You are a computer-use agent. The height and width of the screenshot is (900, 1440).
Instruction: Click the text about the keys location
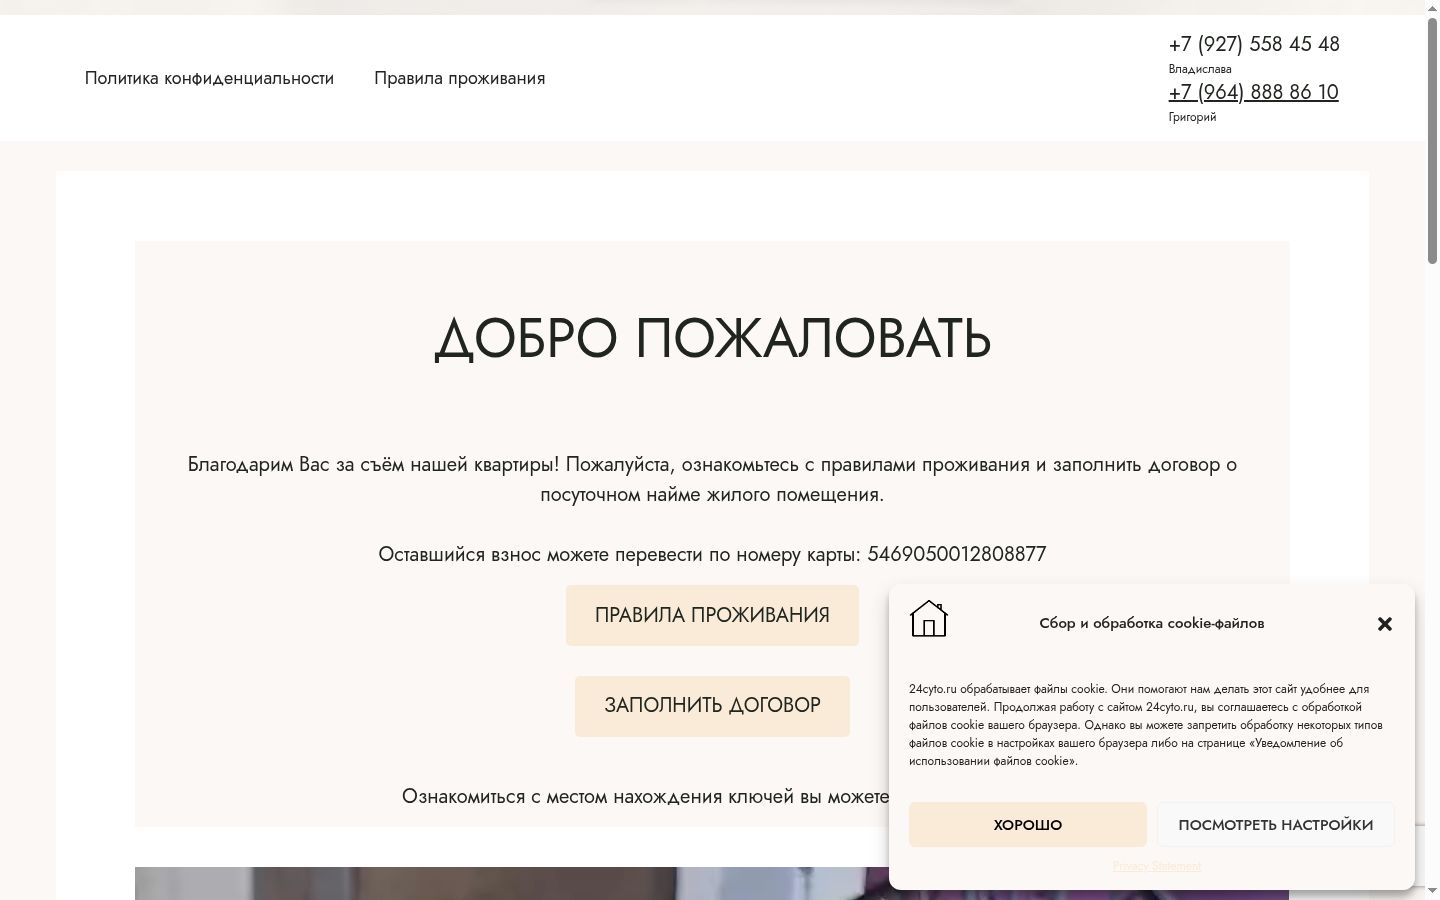coord(645,797)
